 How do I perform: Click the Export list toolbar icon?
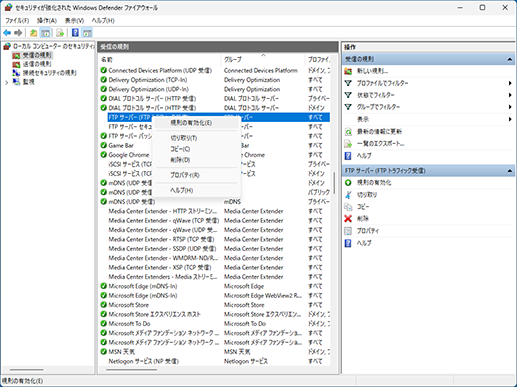[x=60, y=33]
